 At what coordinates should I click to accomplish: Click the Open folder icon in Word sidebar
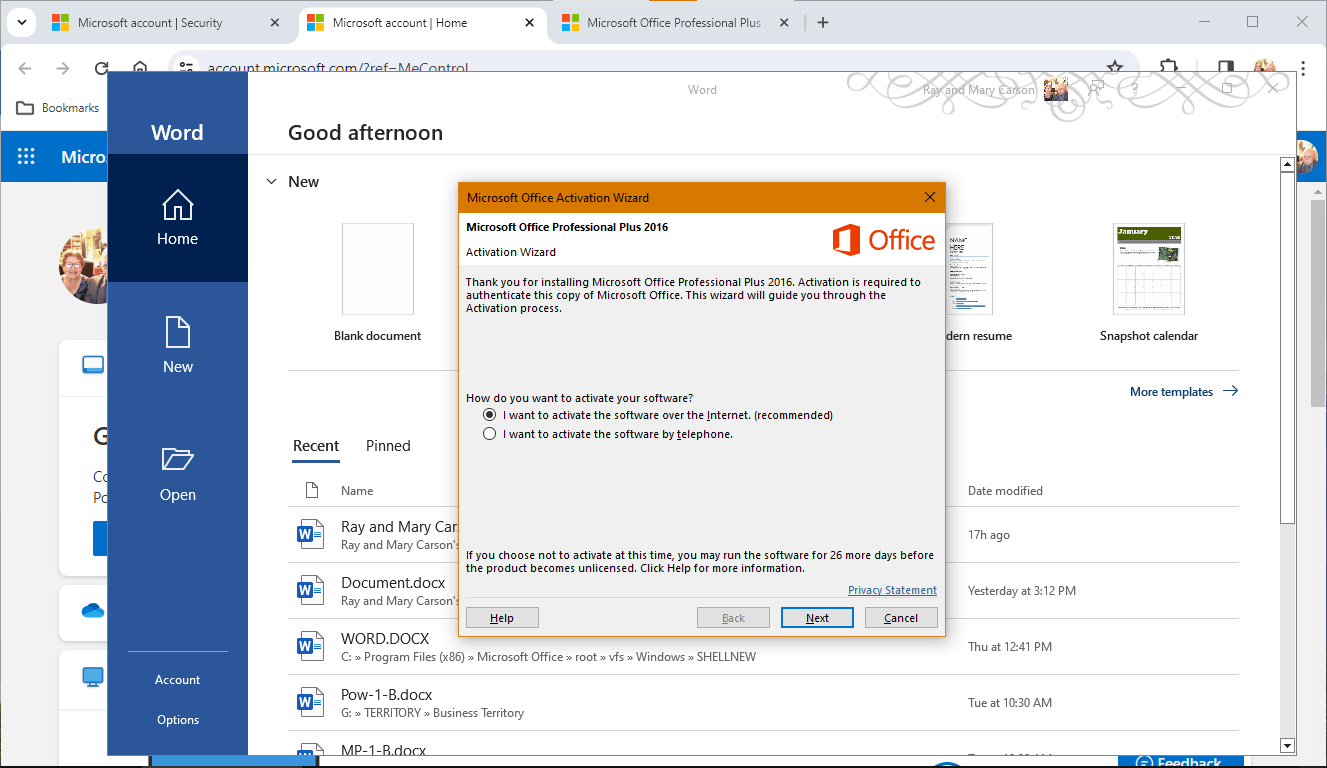point(177,459)
